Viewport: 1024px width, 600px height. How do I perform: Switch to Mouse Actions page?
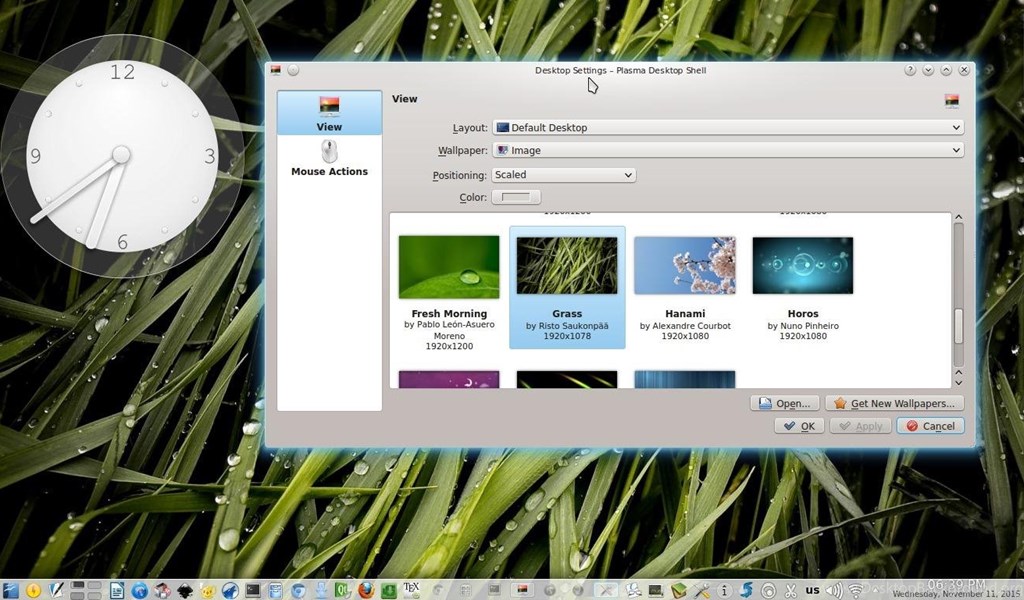(329, 158)
